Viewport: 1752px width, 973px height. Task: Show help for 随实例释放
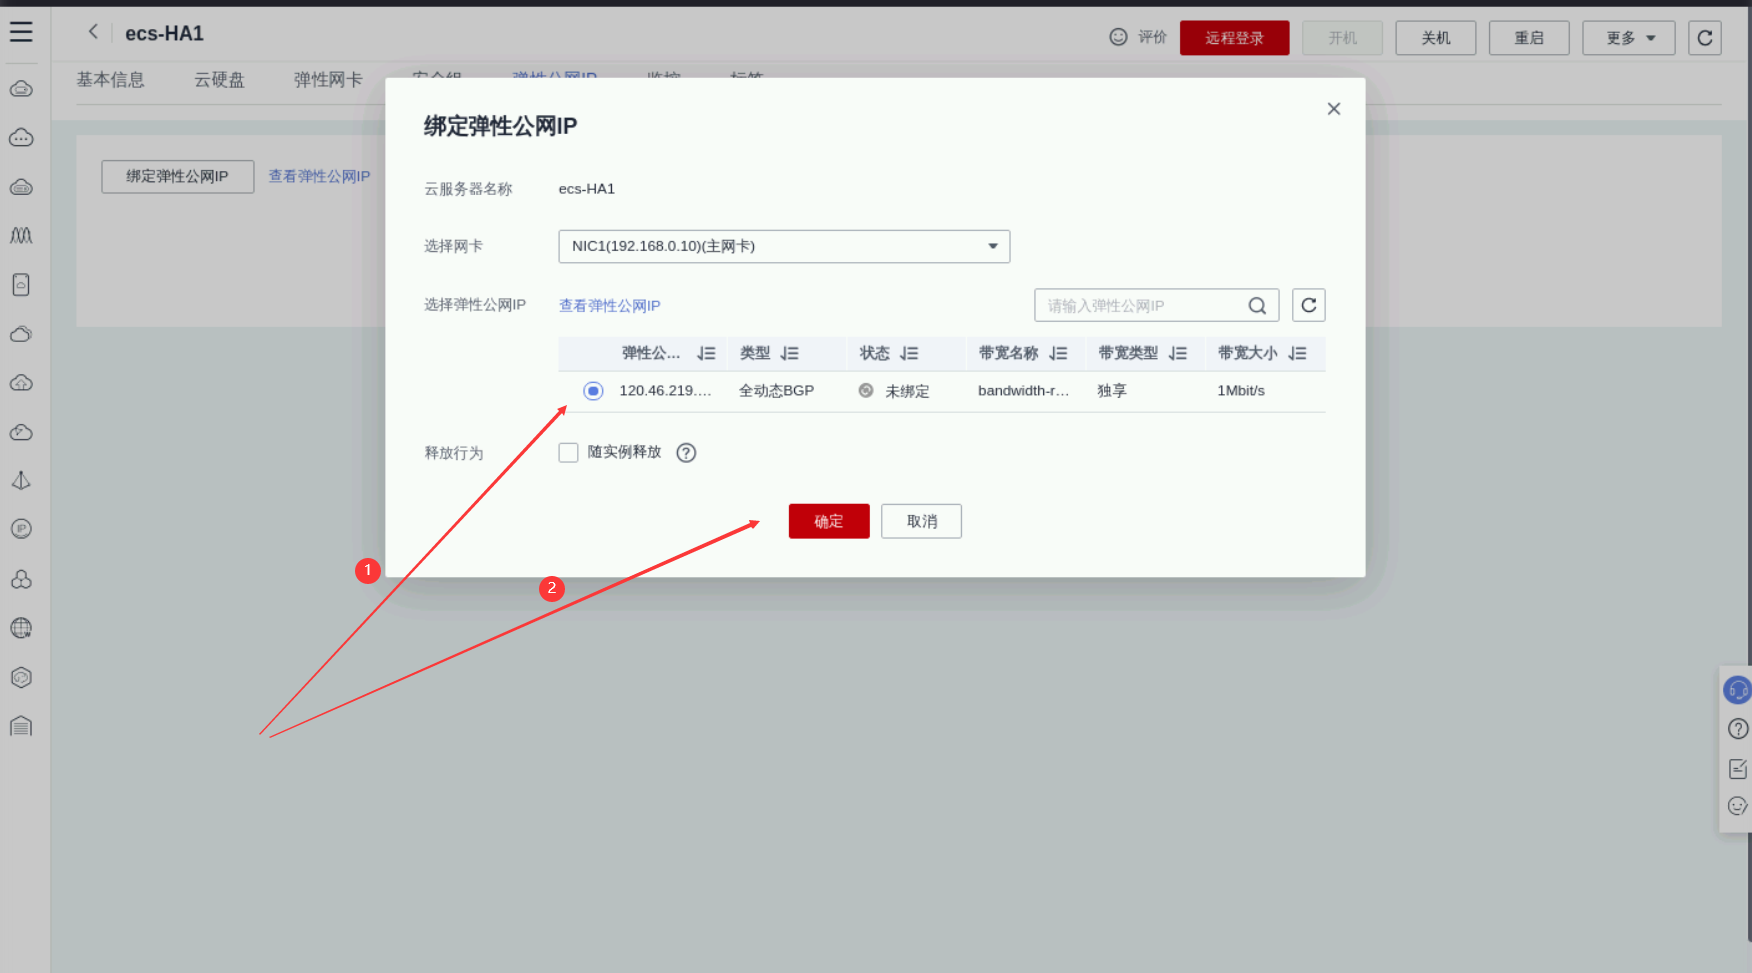[686, 453]
